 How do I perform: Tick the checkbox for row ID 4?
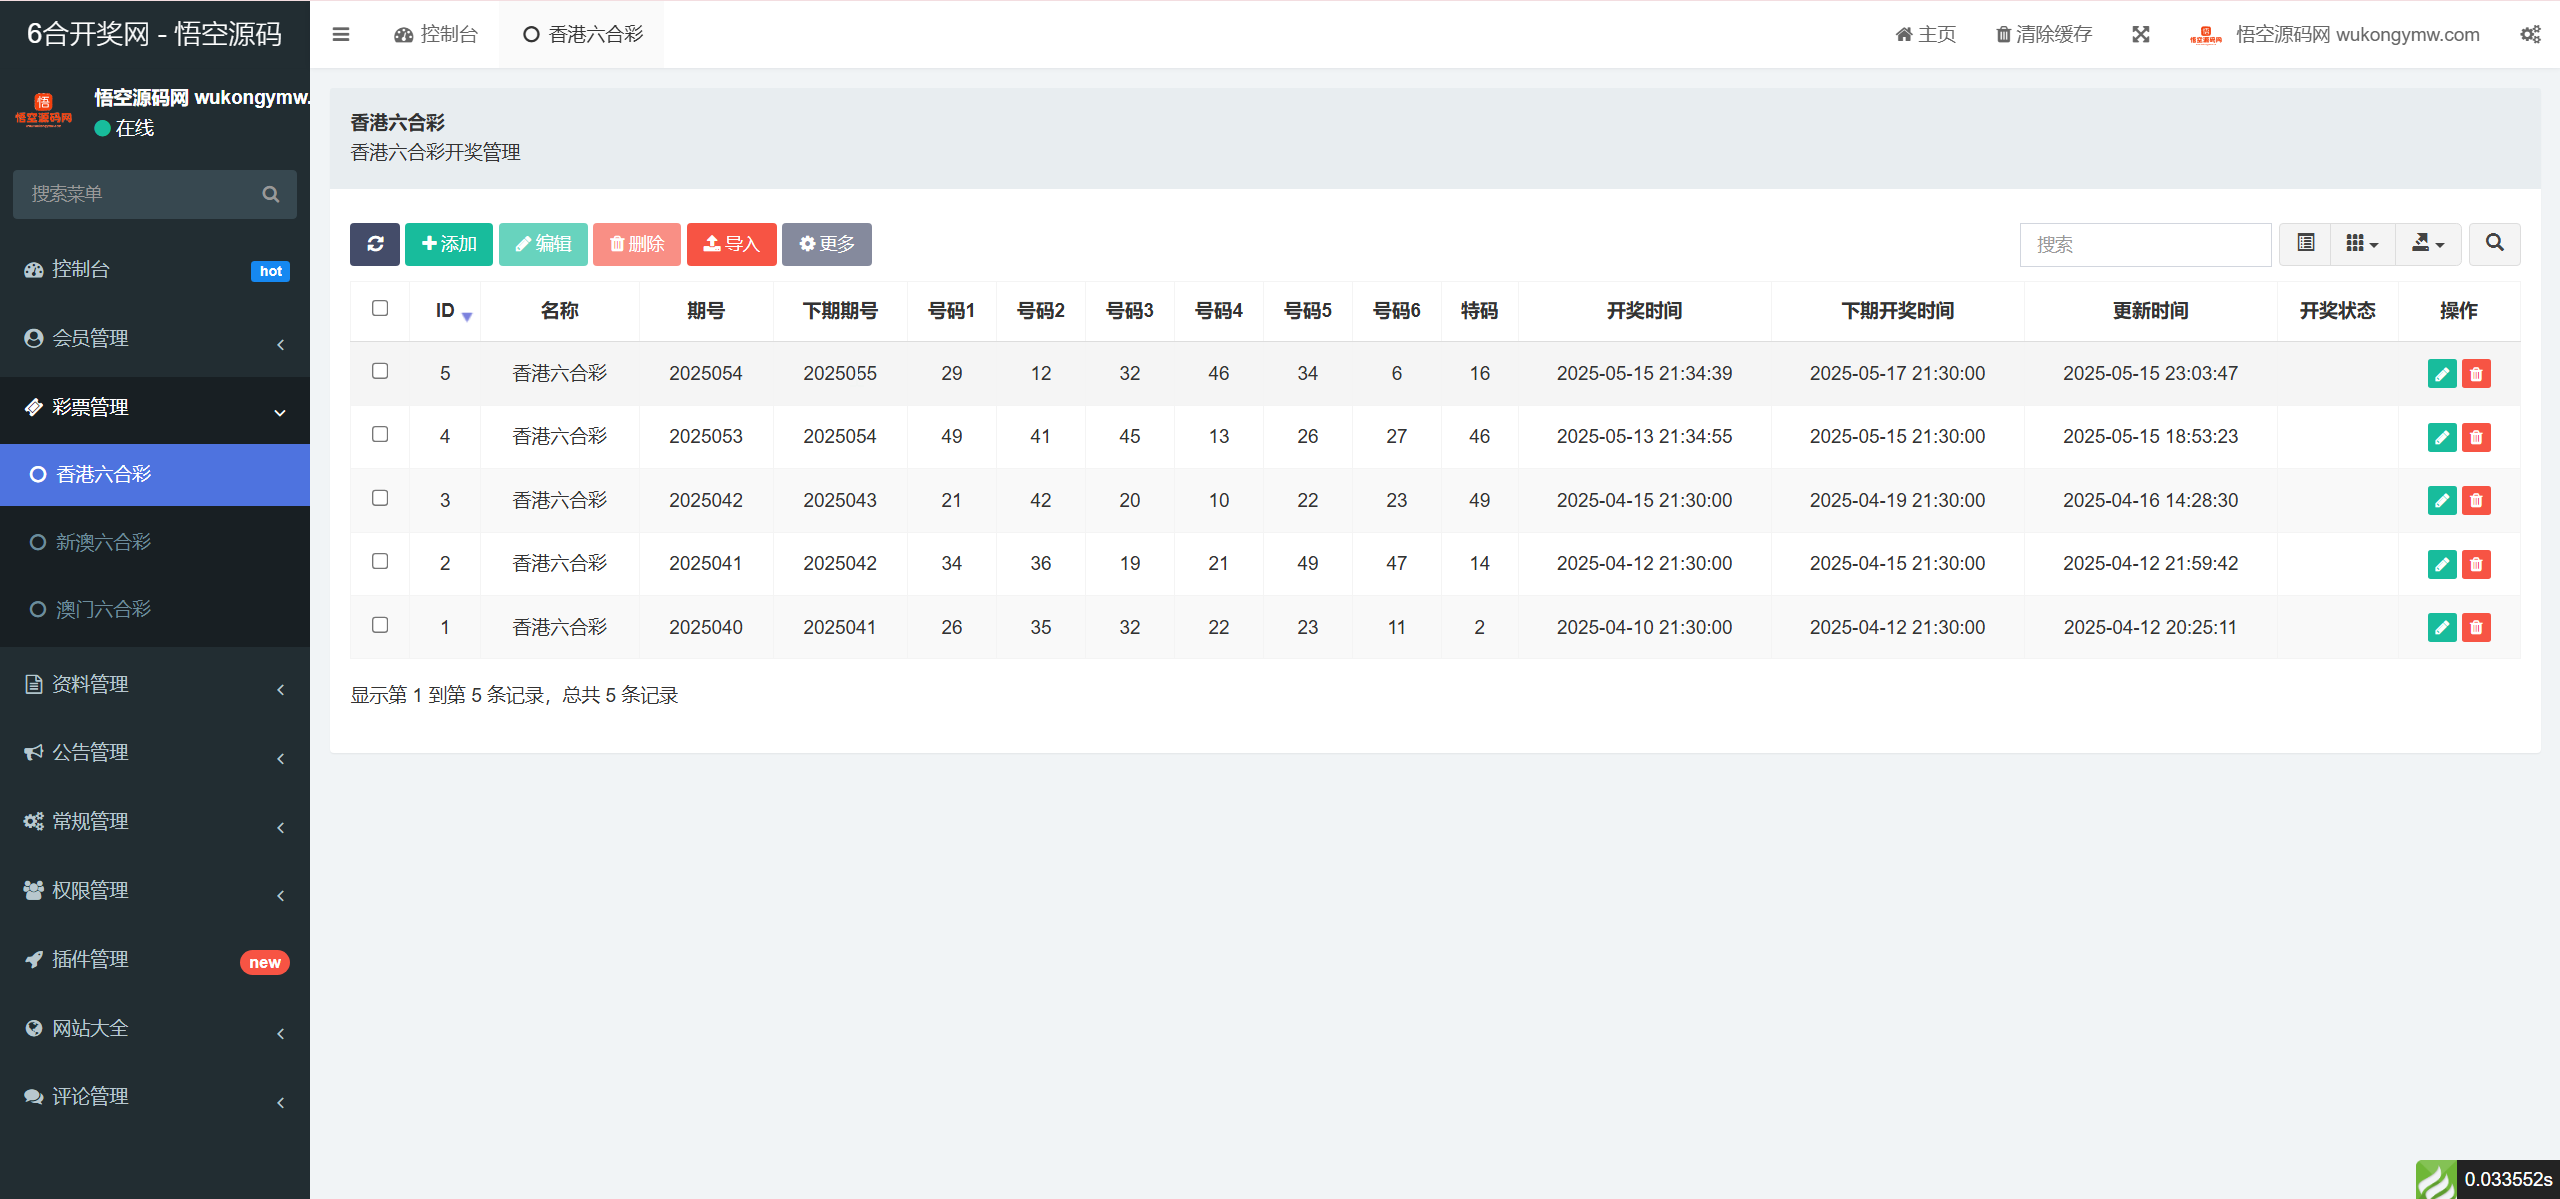[x=380, y=435]
